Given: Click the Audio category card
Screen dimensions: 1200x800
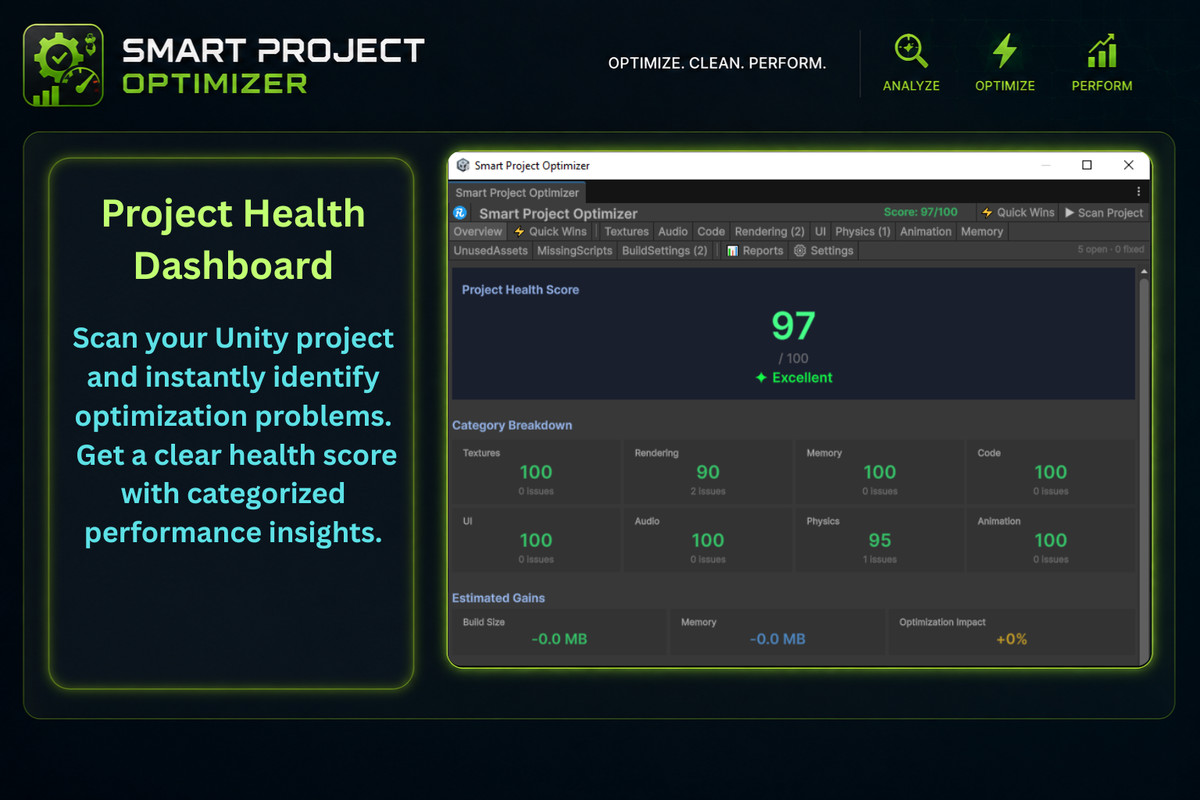Looking at the screenshot, I should point(708,540).
